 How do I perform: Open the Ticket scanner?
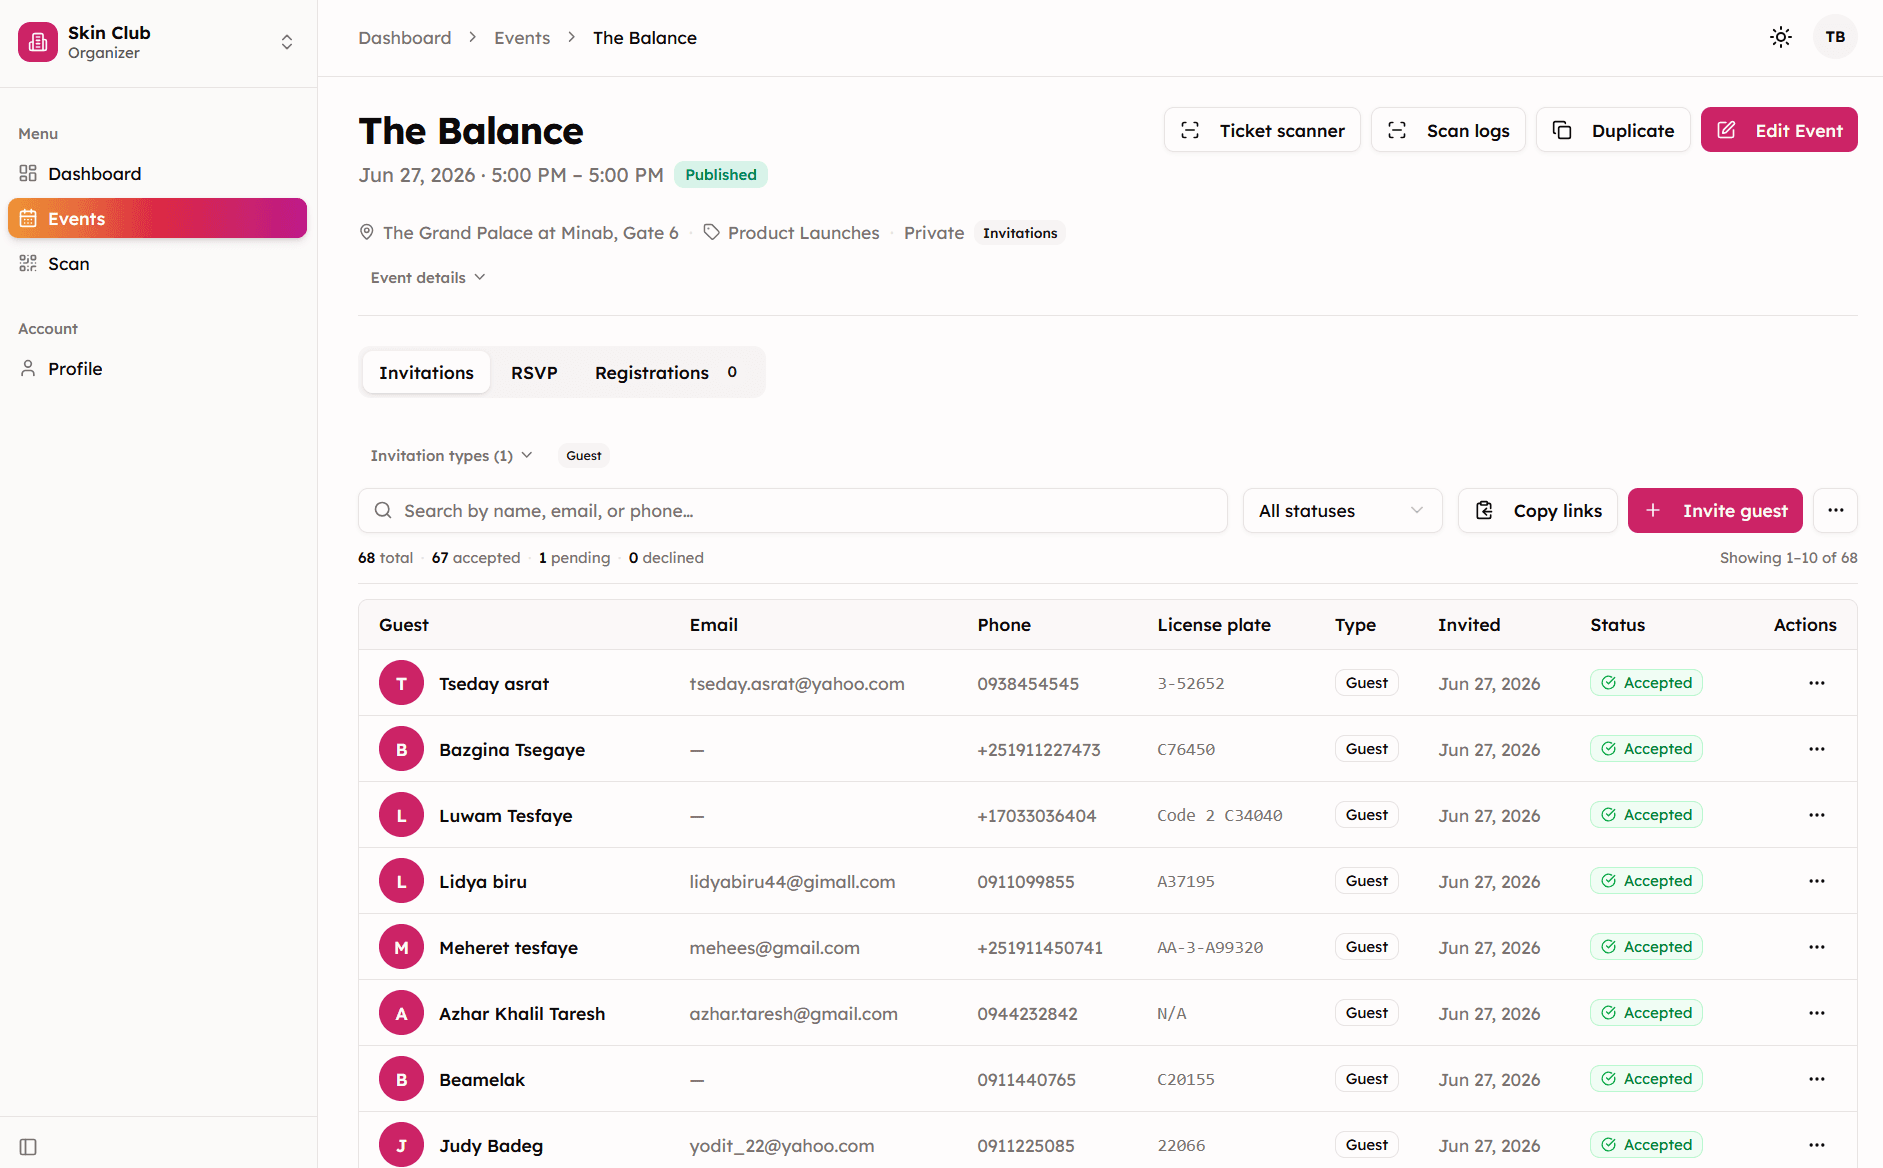[1262, 130]
